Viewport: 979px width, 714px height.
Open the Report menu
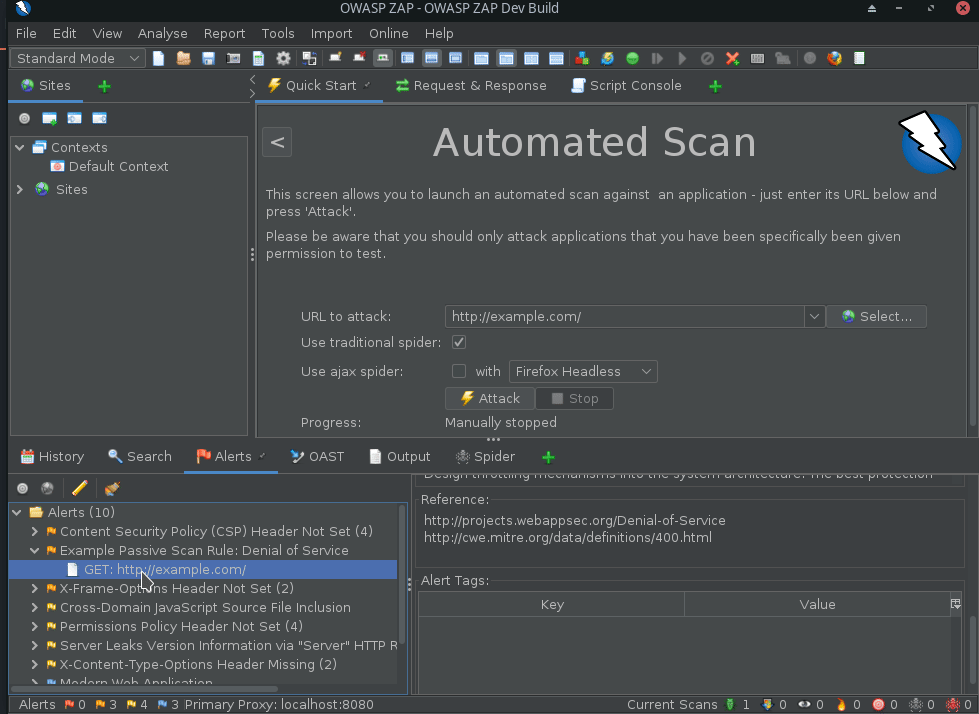[224, 34]
